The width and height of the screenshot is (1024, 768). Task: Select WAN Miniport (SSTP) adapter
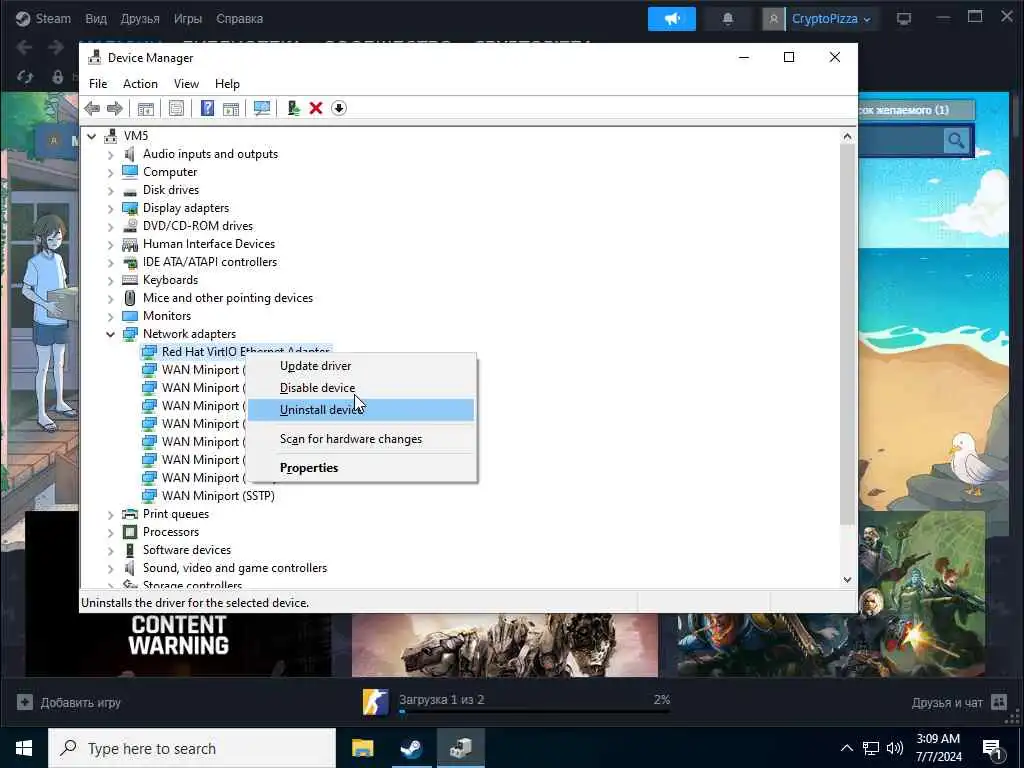218,496
